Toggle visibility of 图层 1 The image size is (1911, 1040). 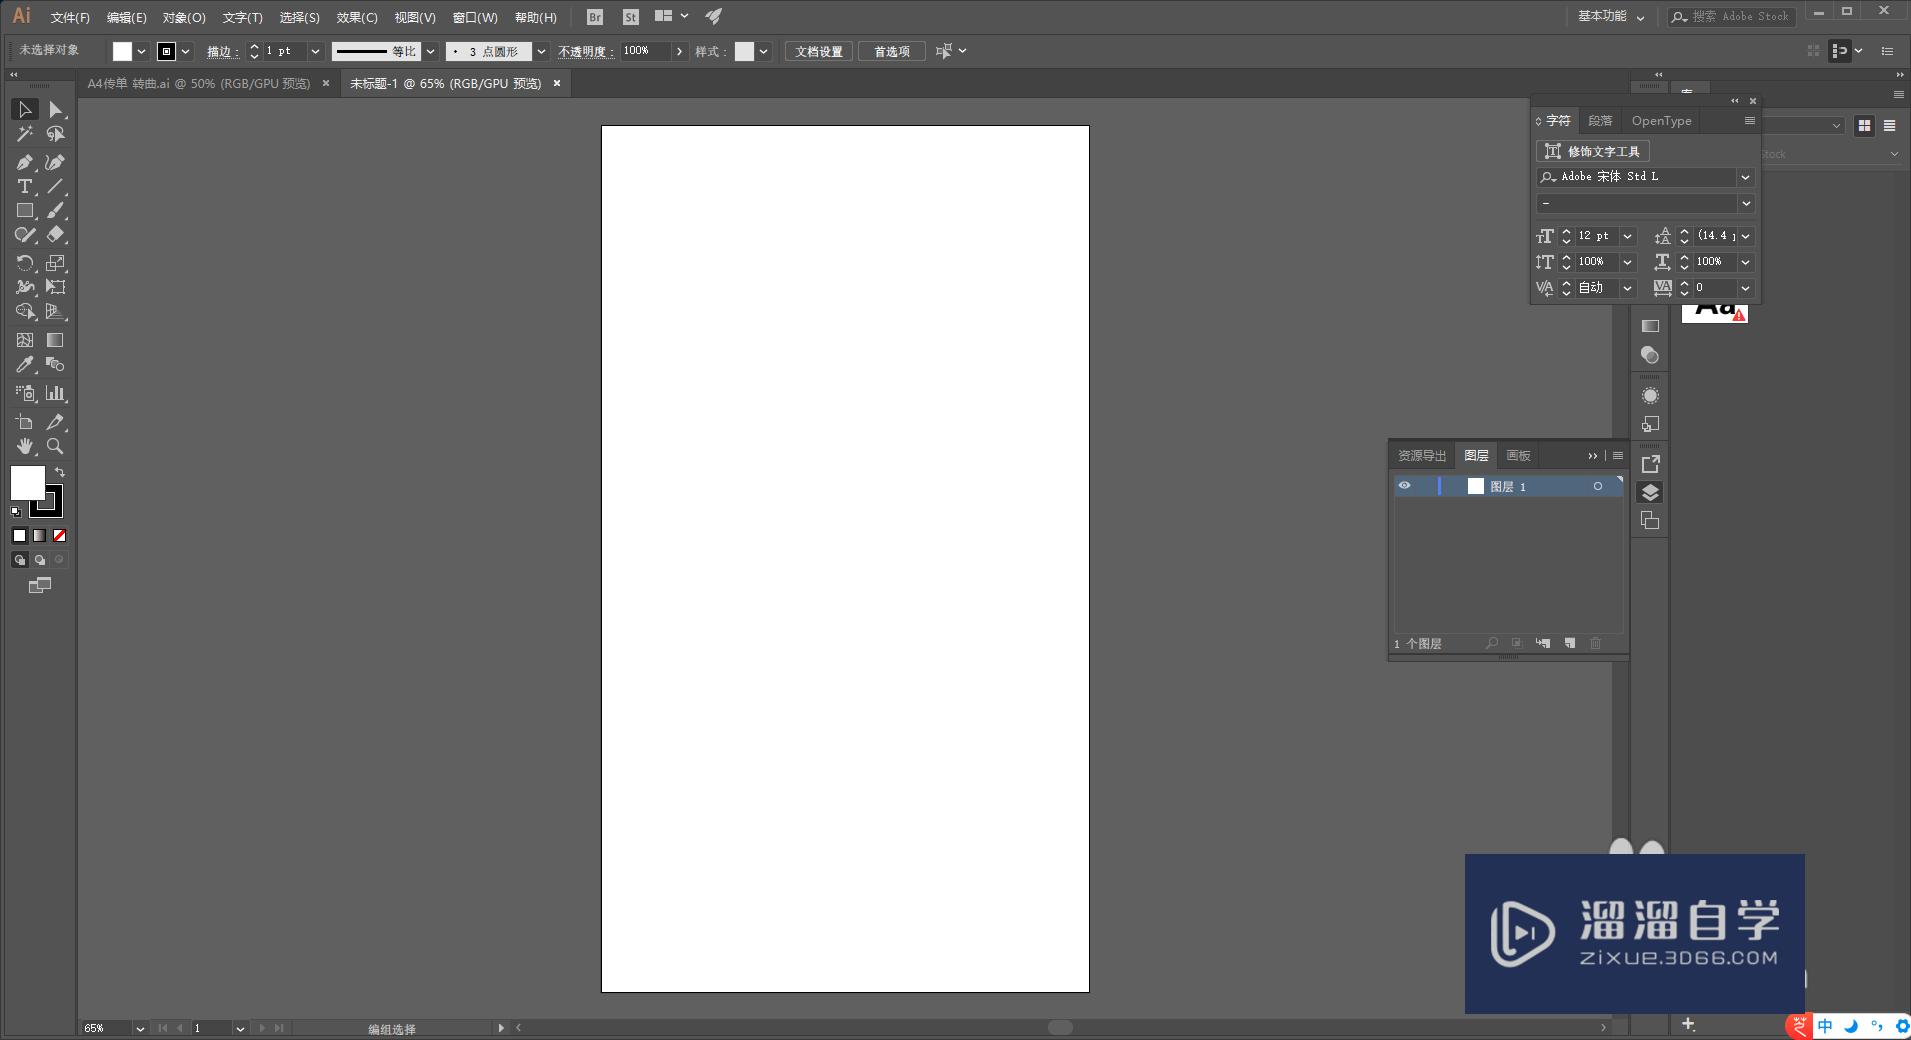pyautogui.click(x=1404, y=486)
